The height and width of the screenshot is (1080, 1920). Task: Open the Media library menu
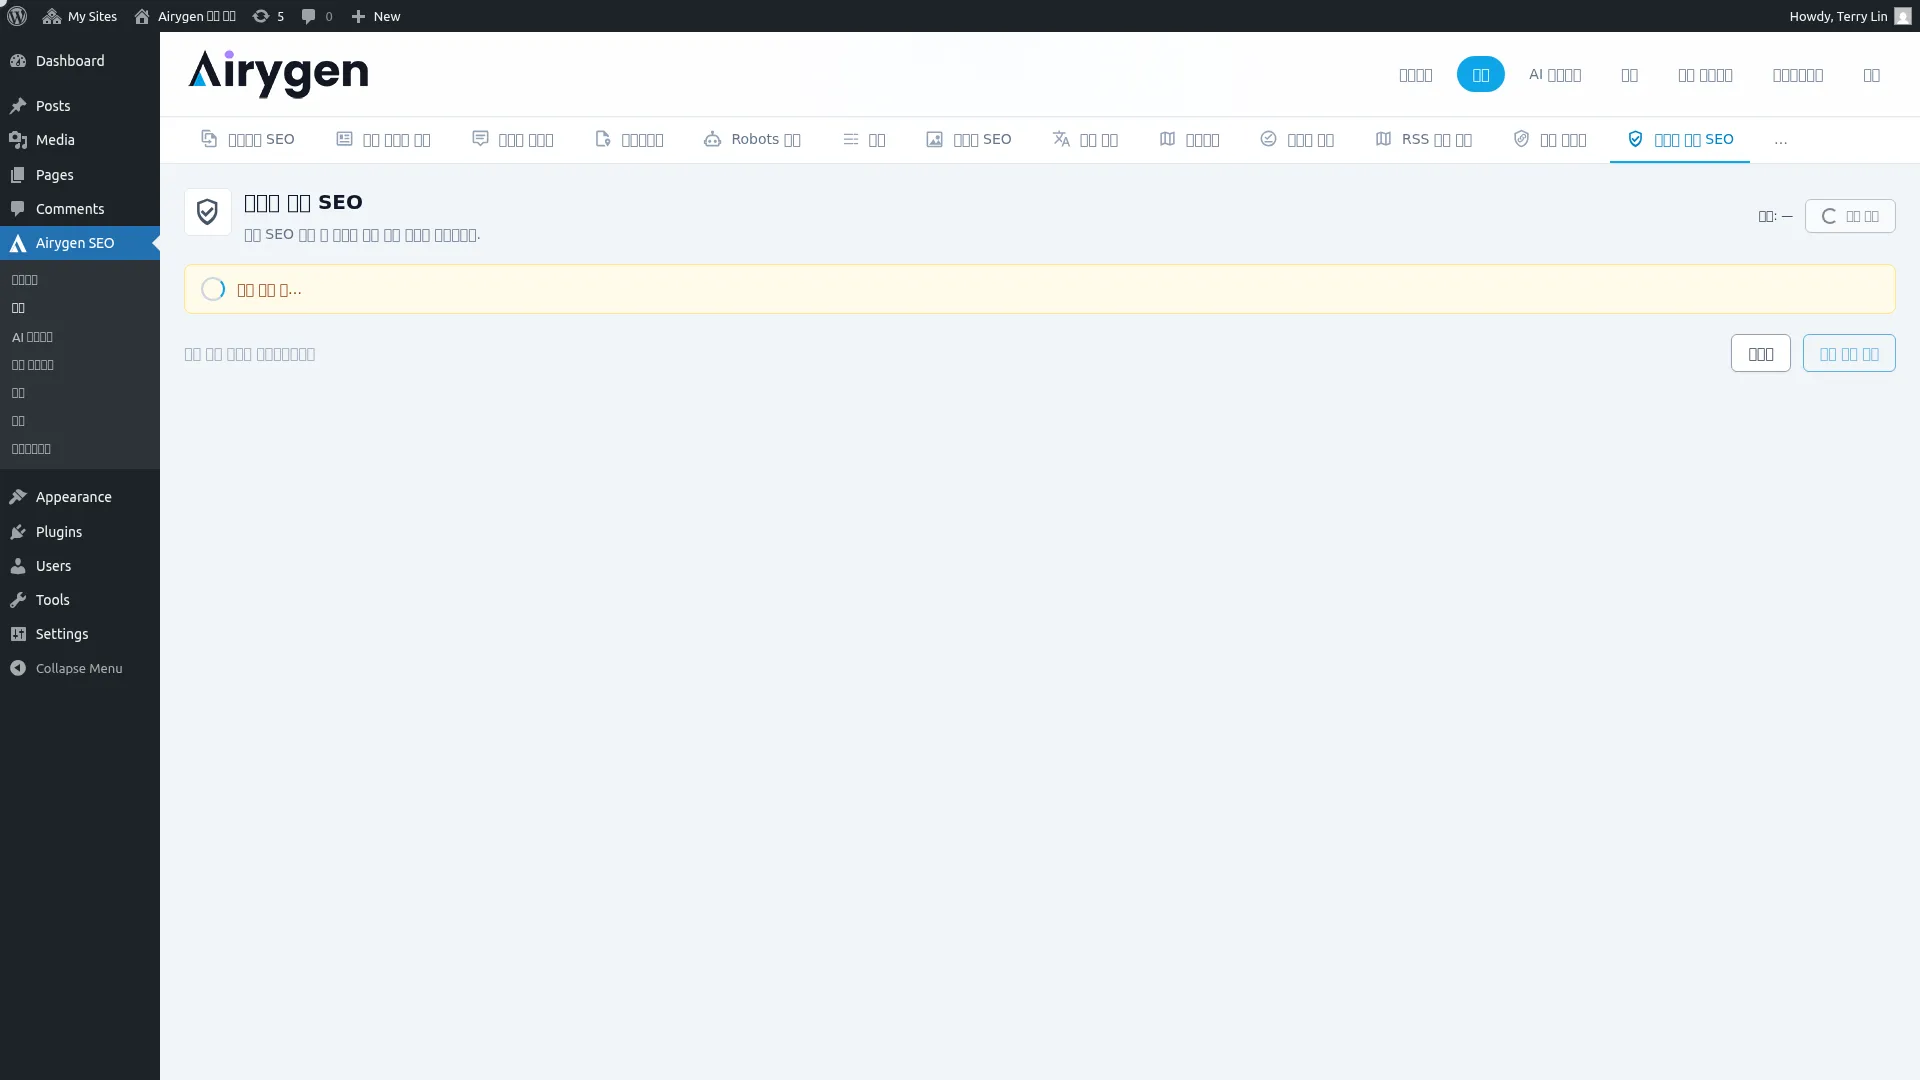80,140
